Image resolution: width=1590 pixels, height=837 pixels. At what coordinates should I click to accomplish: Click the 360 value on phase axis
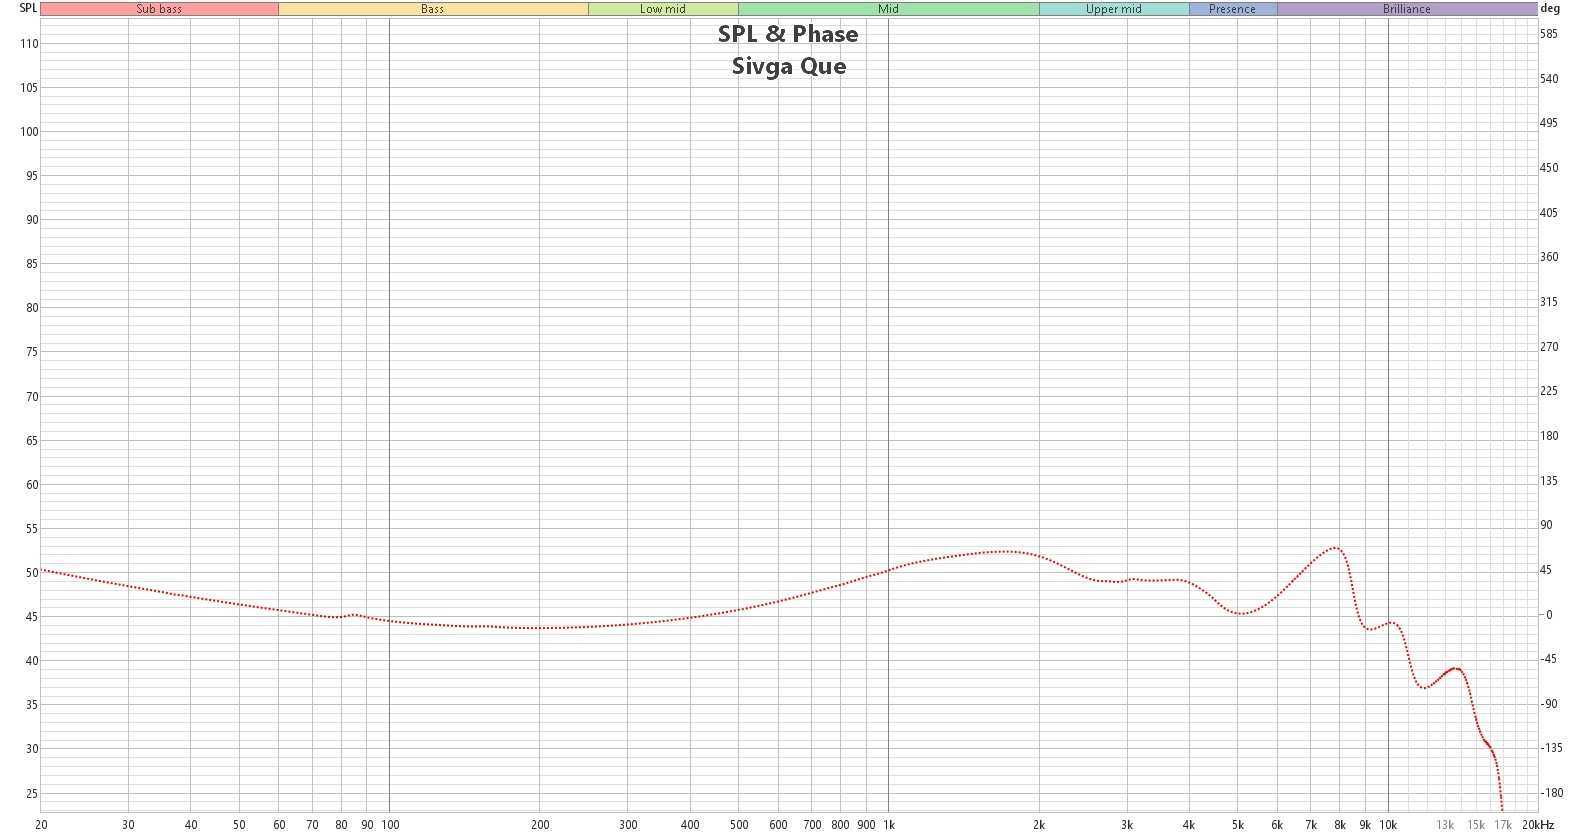(1549, 257)
